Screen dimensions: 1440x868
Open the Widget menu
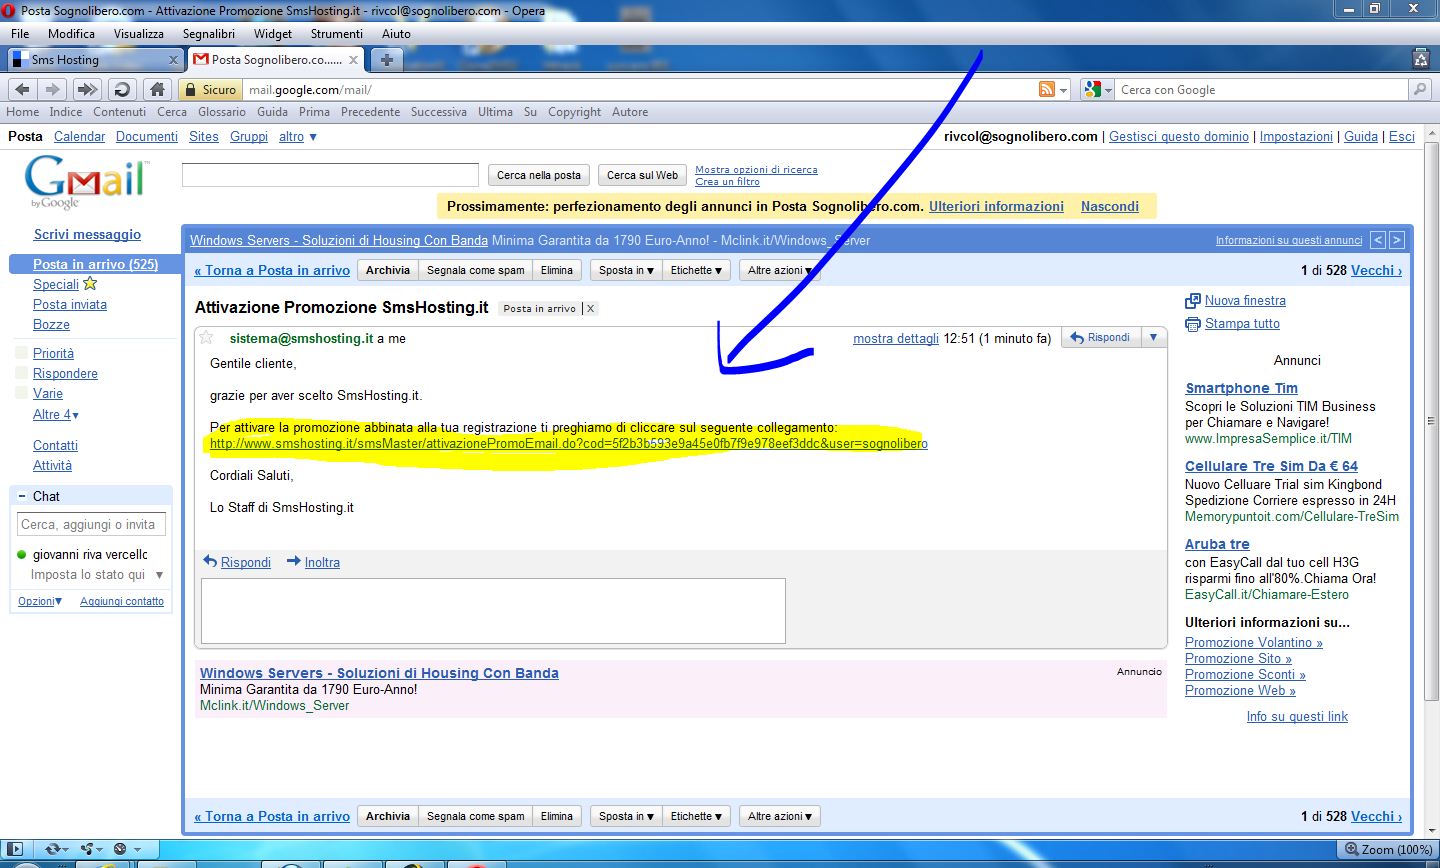[272, 33]
